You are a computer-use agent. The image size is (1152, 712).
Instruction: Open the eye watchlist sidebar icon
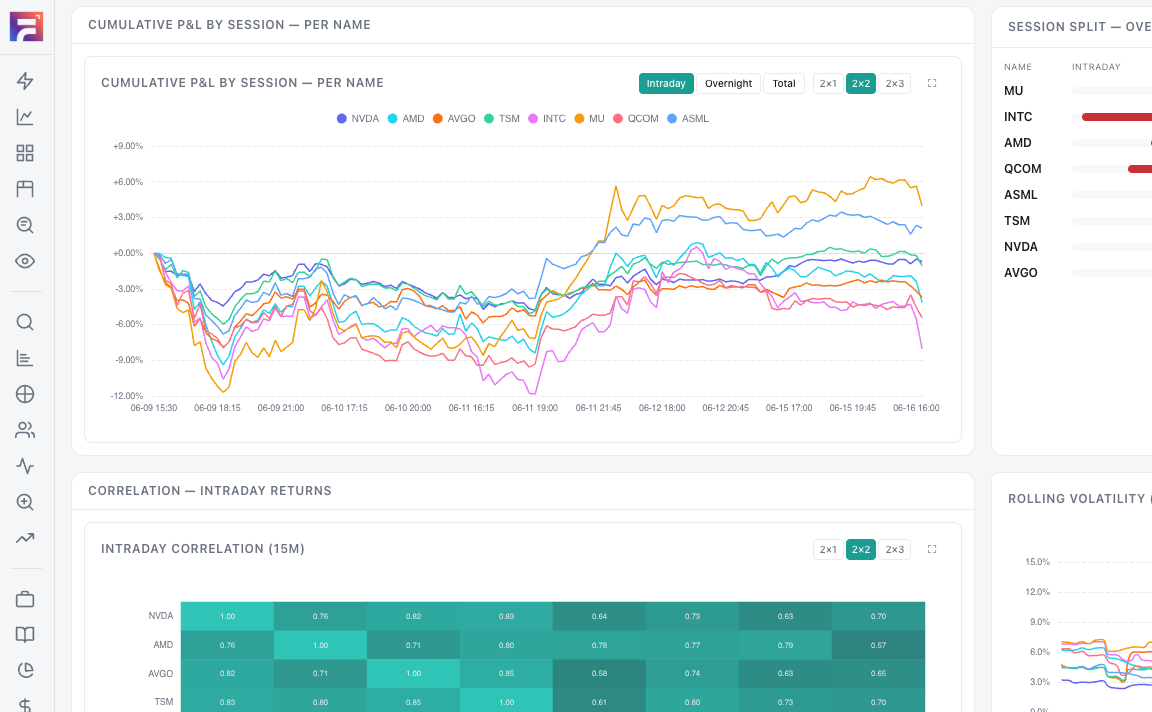pos(25,261)
